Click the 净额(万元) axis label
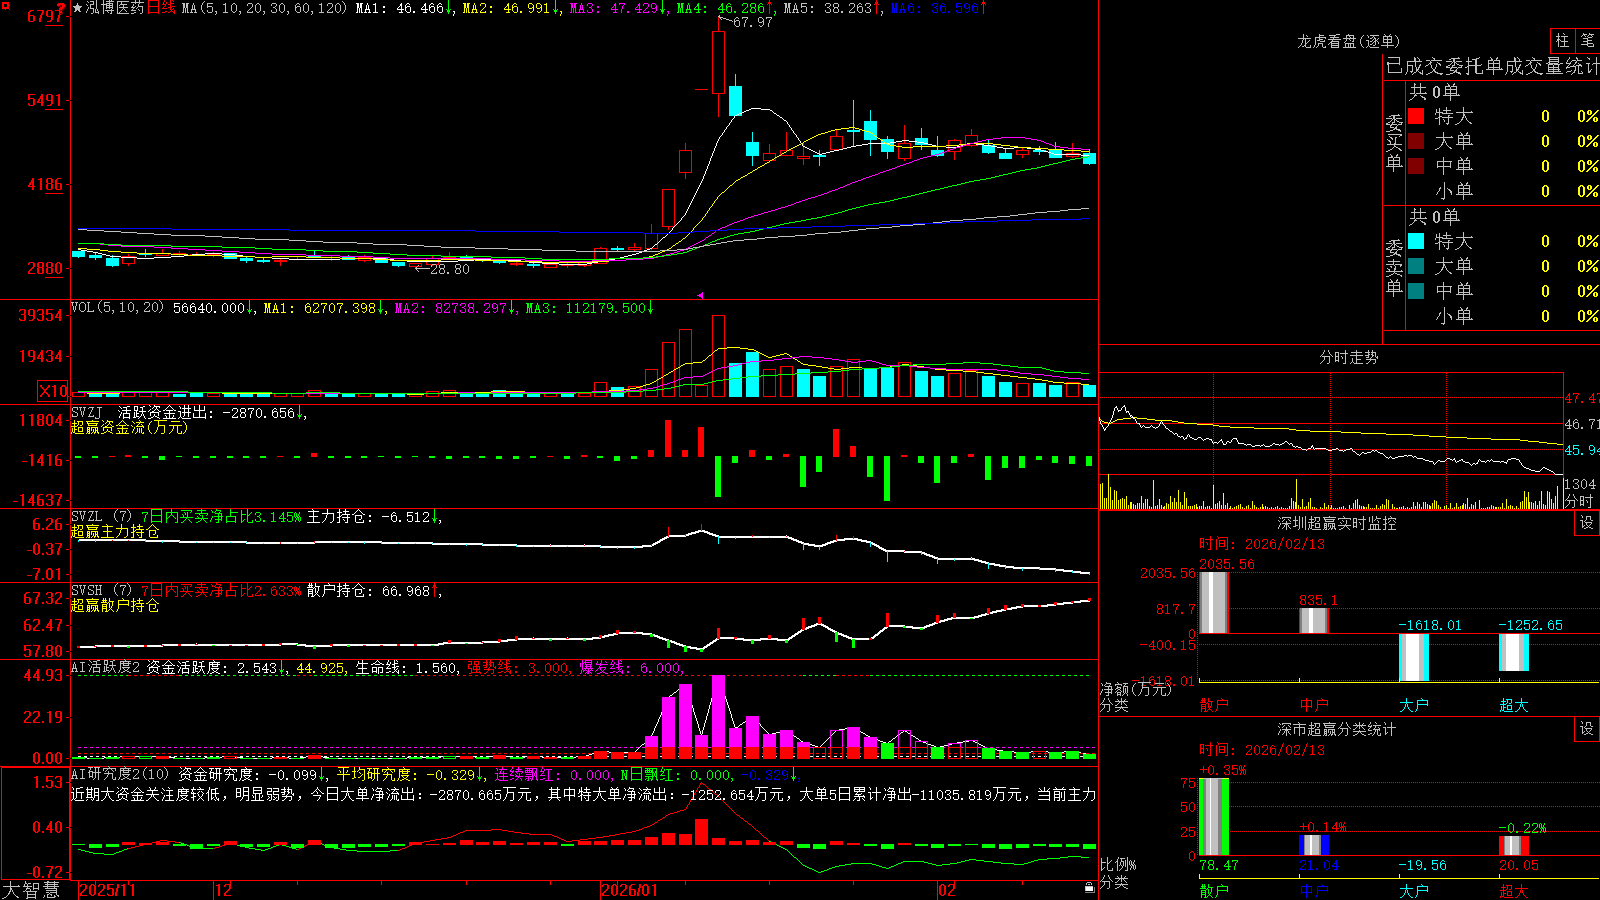The width and height of the screenshot is (1600, 900). point(1135,689)
